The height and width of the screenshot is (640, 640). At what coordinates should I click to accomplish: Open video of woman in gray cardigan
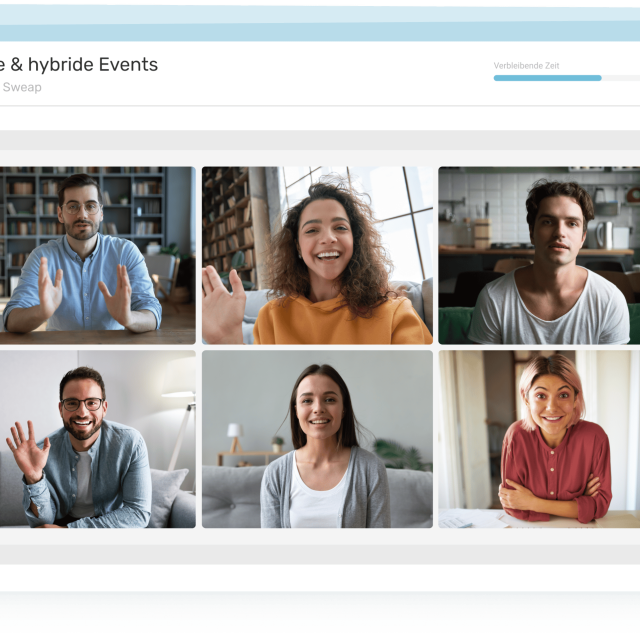point(318,439)
